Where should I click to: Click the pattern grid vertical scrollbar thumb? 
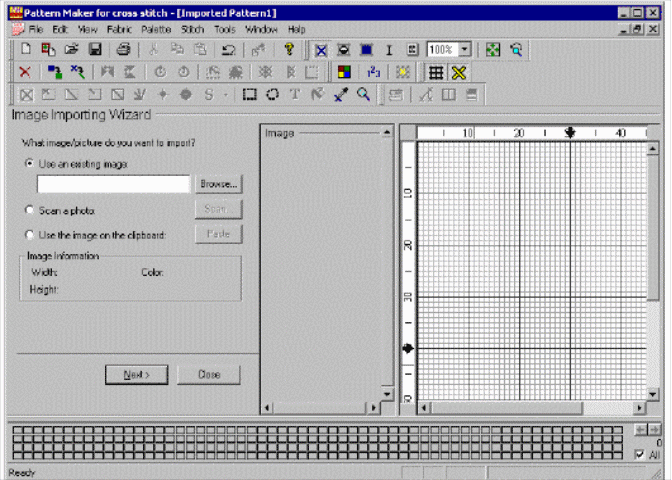pyautogui.click(x=652, y=227)
